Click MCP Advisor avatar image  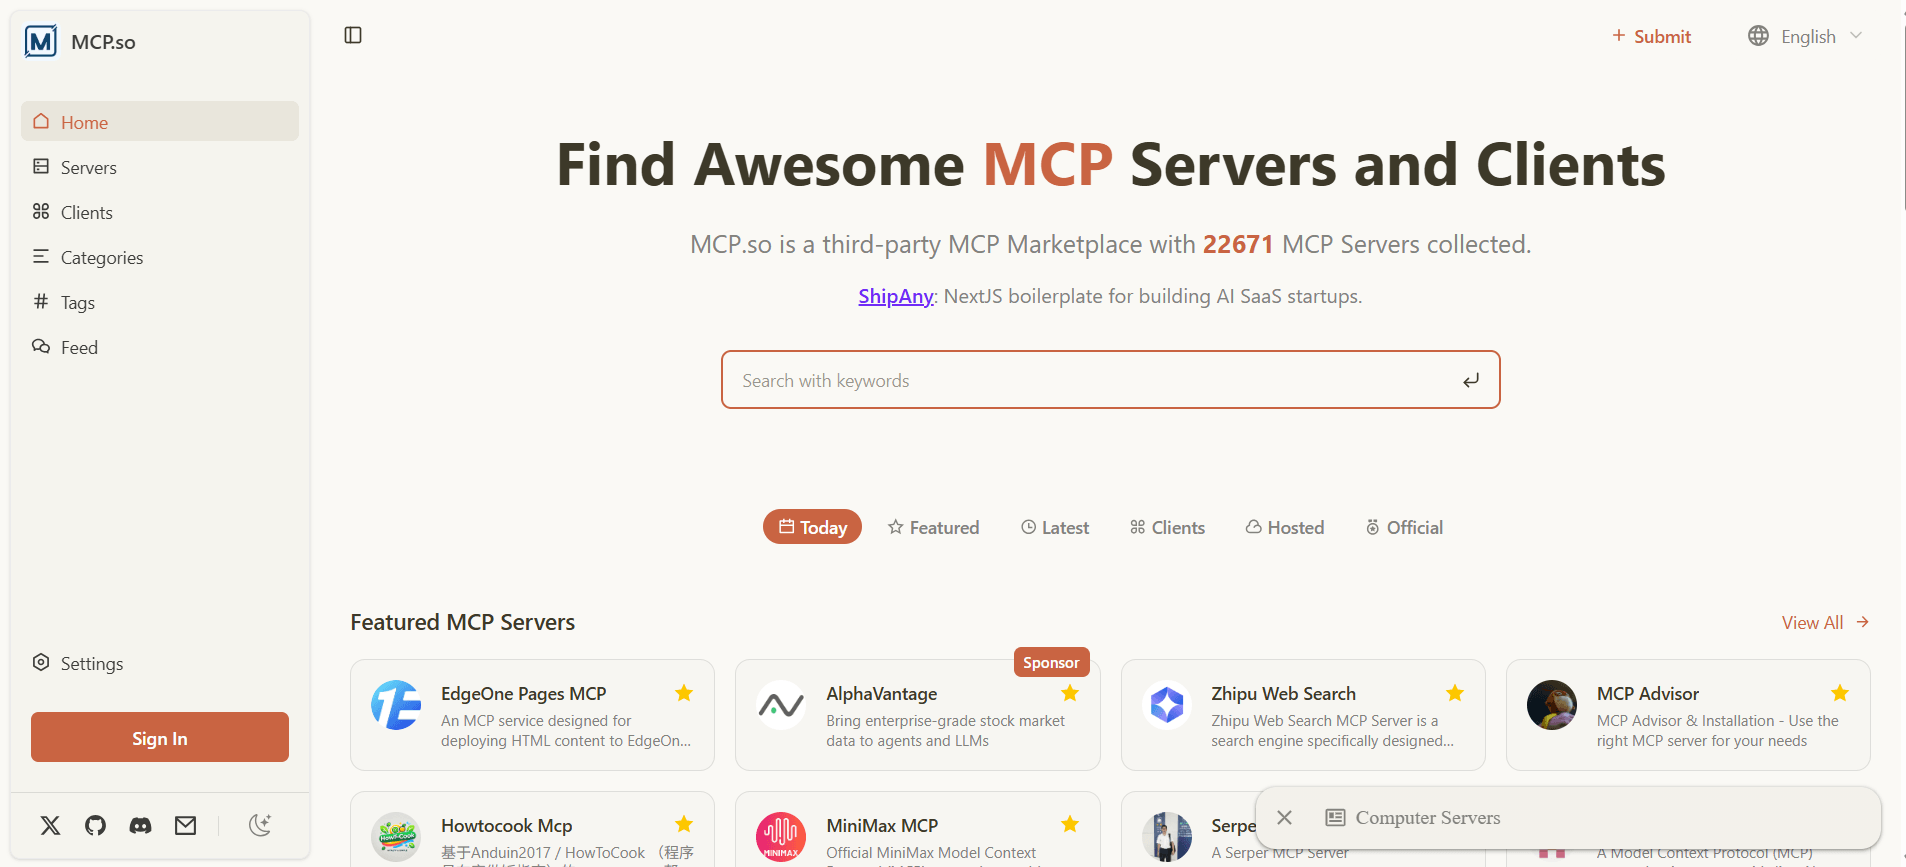pos(1552,706)
